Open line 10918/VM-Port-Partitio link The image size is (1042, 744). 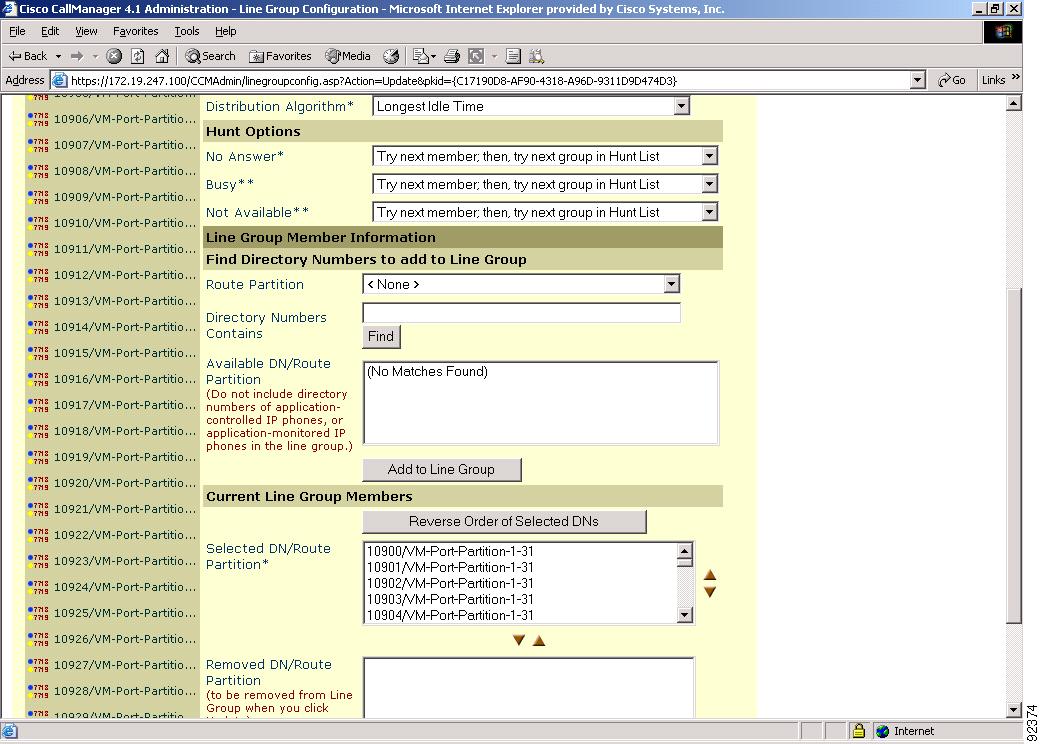pyautogui.click(x=125, y=431)
